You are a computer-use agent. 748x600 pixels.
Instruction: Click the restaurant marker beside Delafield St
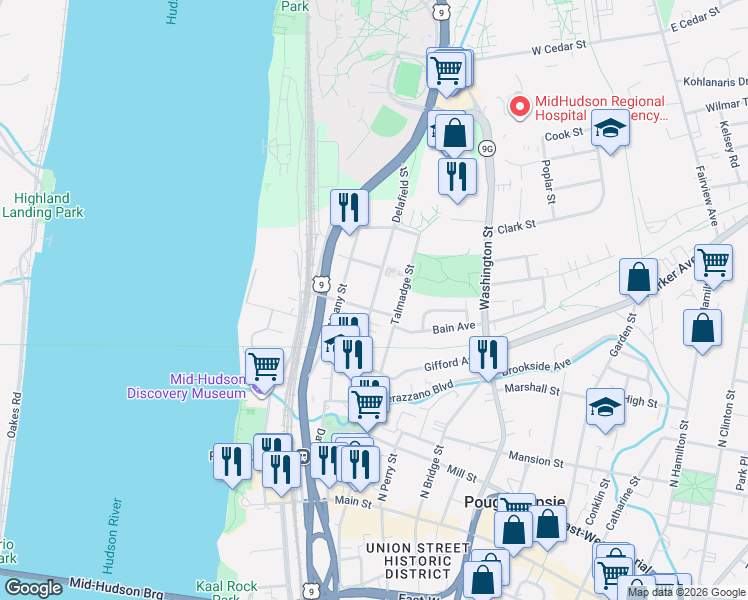457,179
